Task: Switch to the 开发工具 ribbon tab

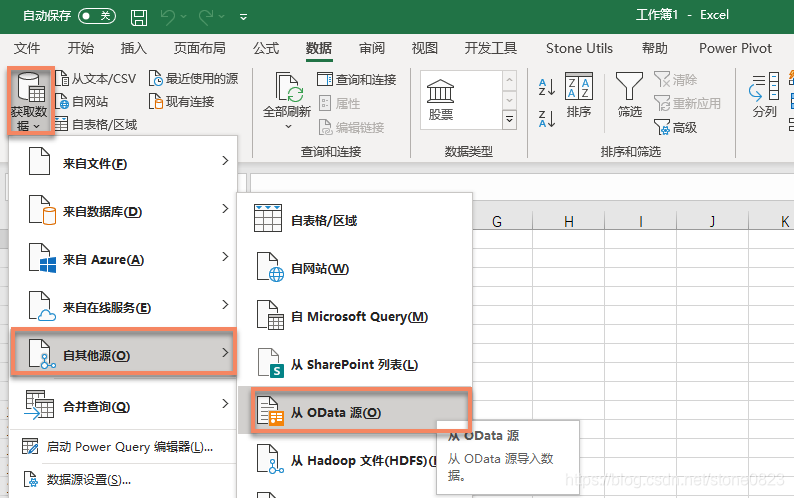Action: [x=491, y=48]
